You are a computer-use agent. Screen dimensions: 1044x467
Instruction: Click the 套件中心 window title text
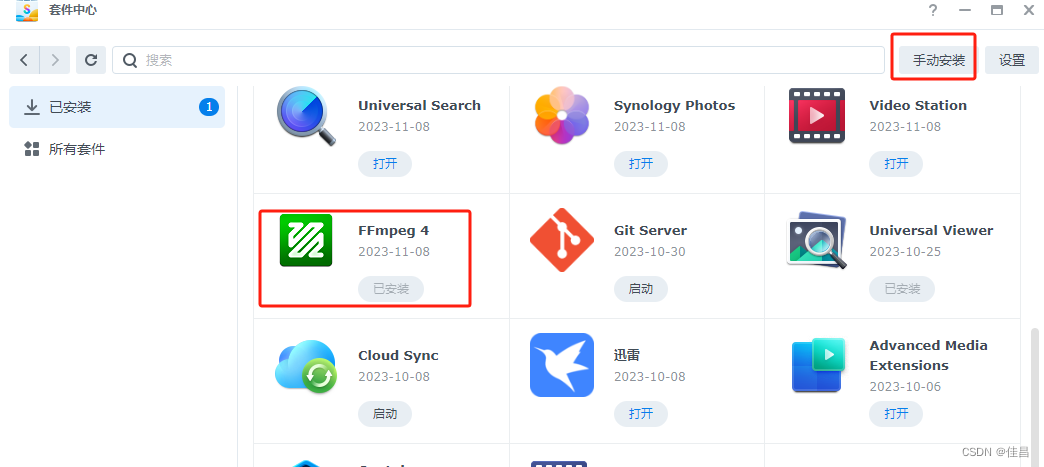coord(73,10)
